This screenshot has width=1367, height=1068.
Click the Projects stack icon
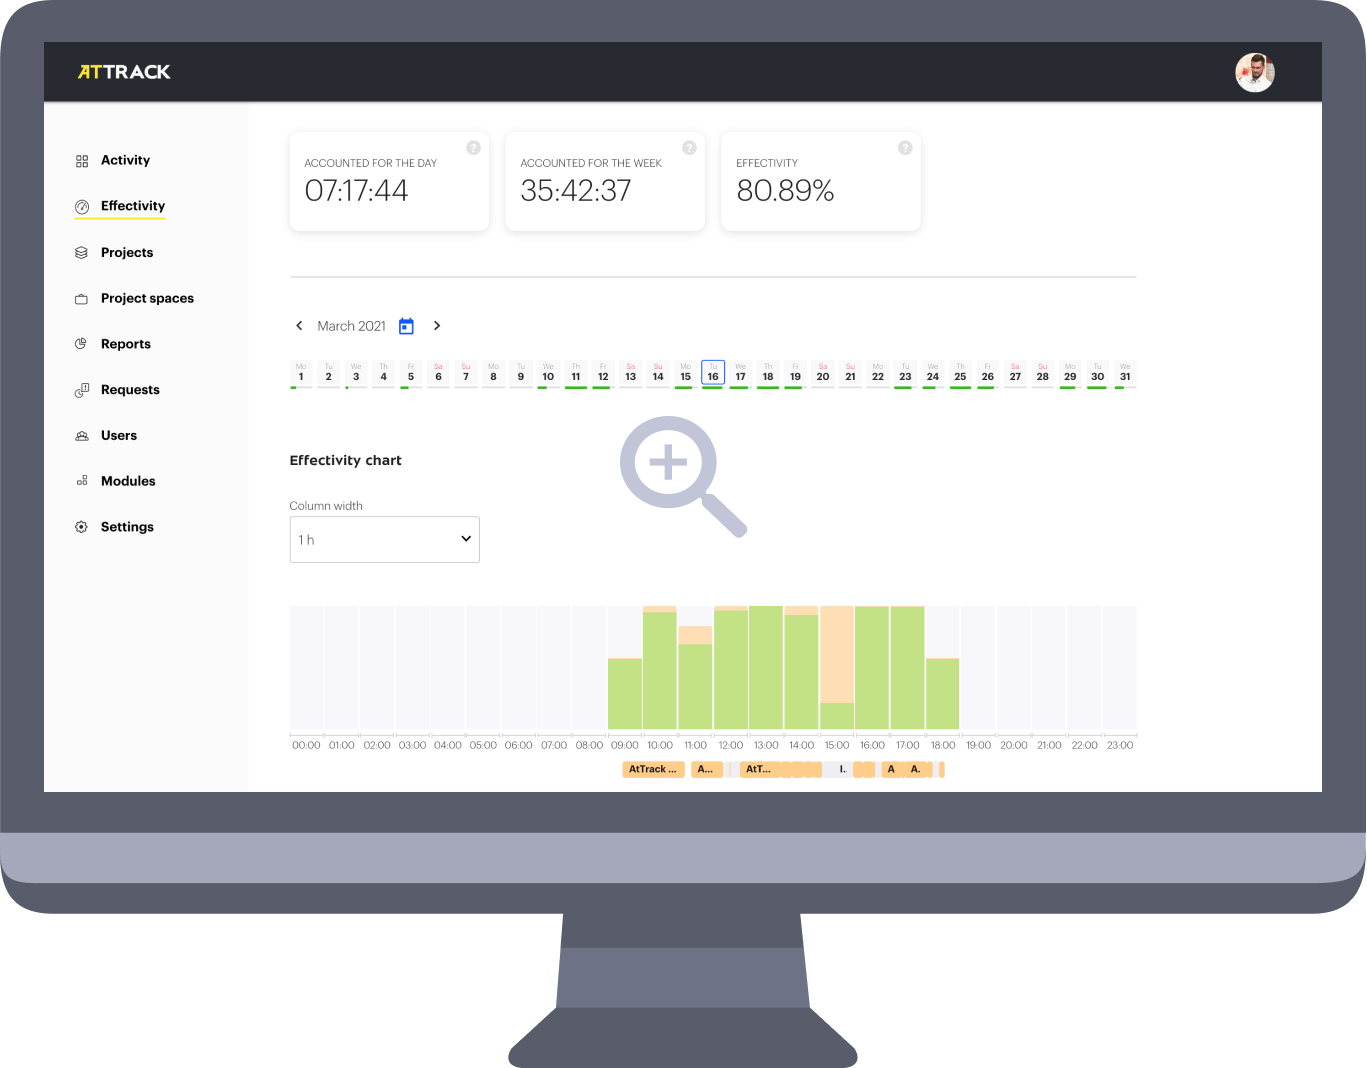[82, 253]
